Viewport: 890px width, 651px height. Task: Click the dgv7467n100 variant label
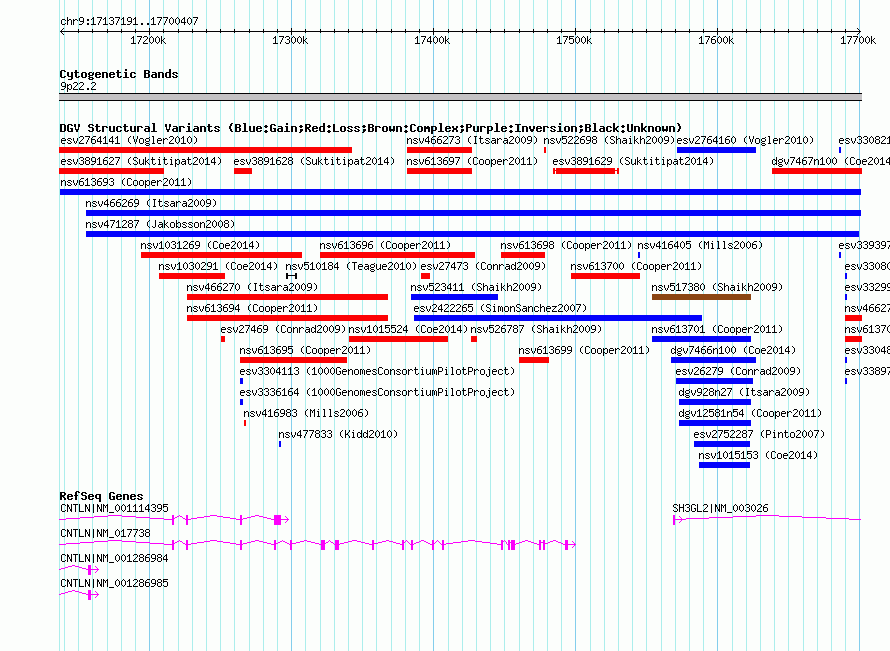pos(830,161)
